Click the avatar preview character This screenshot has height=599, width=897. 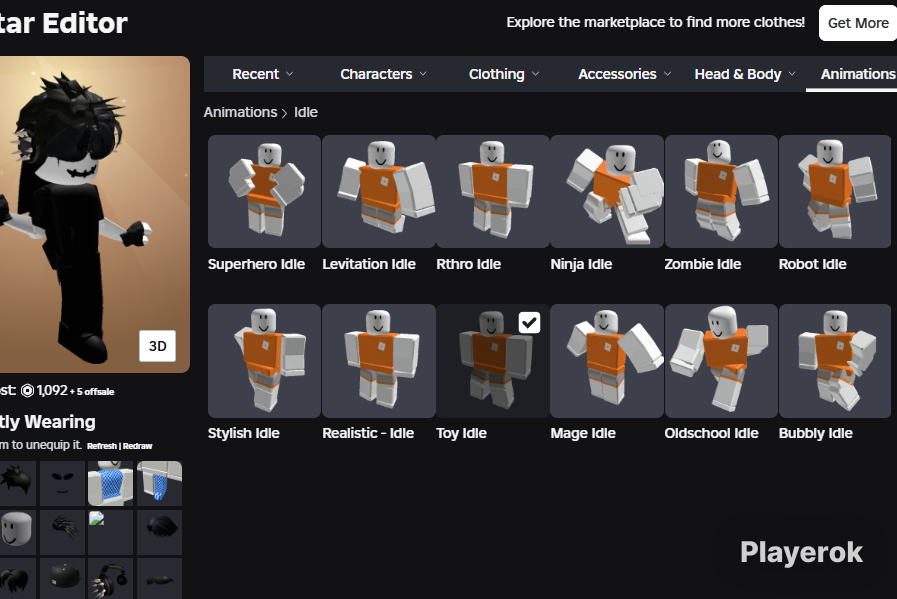click(x=72, y=217)
